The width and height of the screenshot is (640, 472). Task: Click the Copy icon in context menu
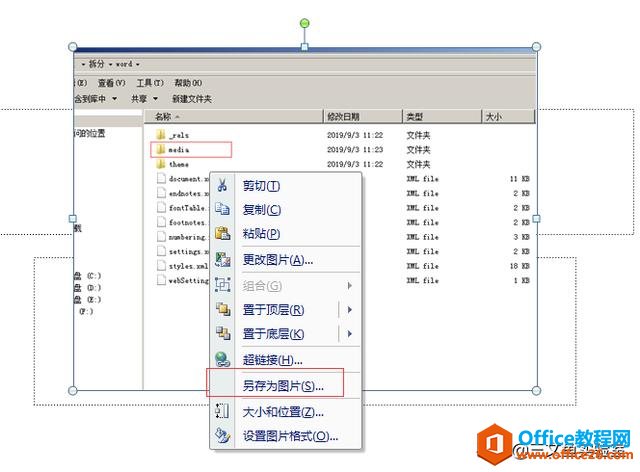click(x=222, y=209)
